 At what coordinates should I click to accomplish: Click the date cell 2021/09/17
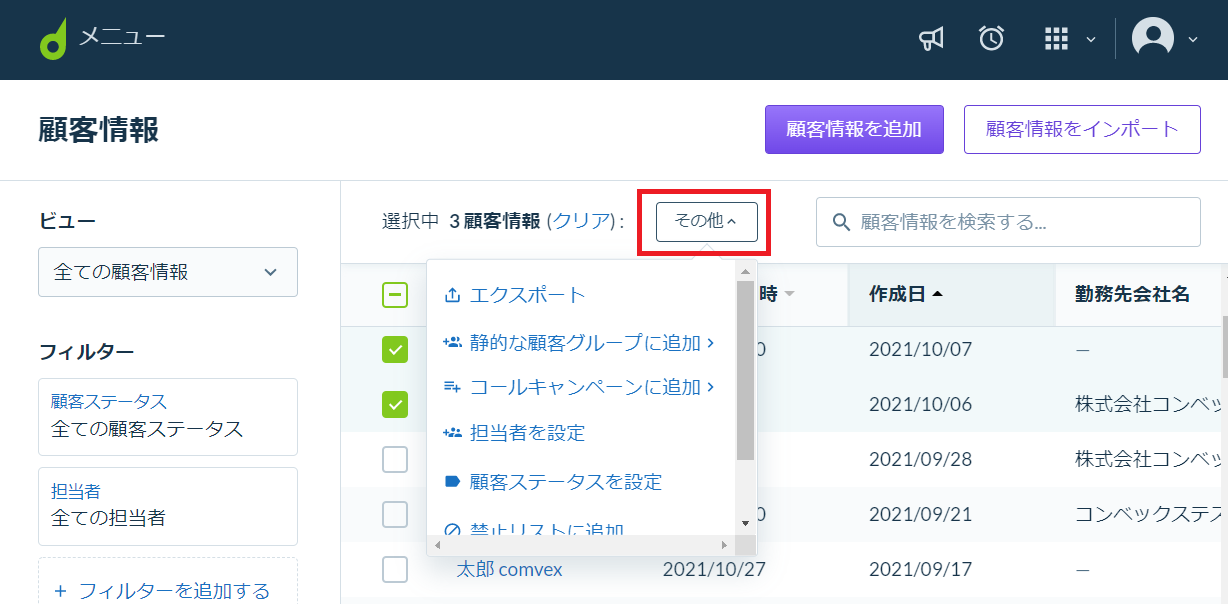point(920,569)
